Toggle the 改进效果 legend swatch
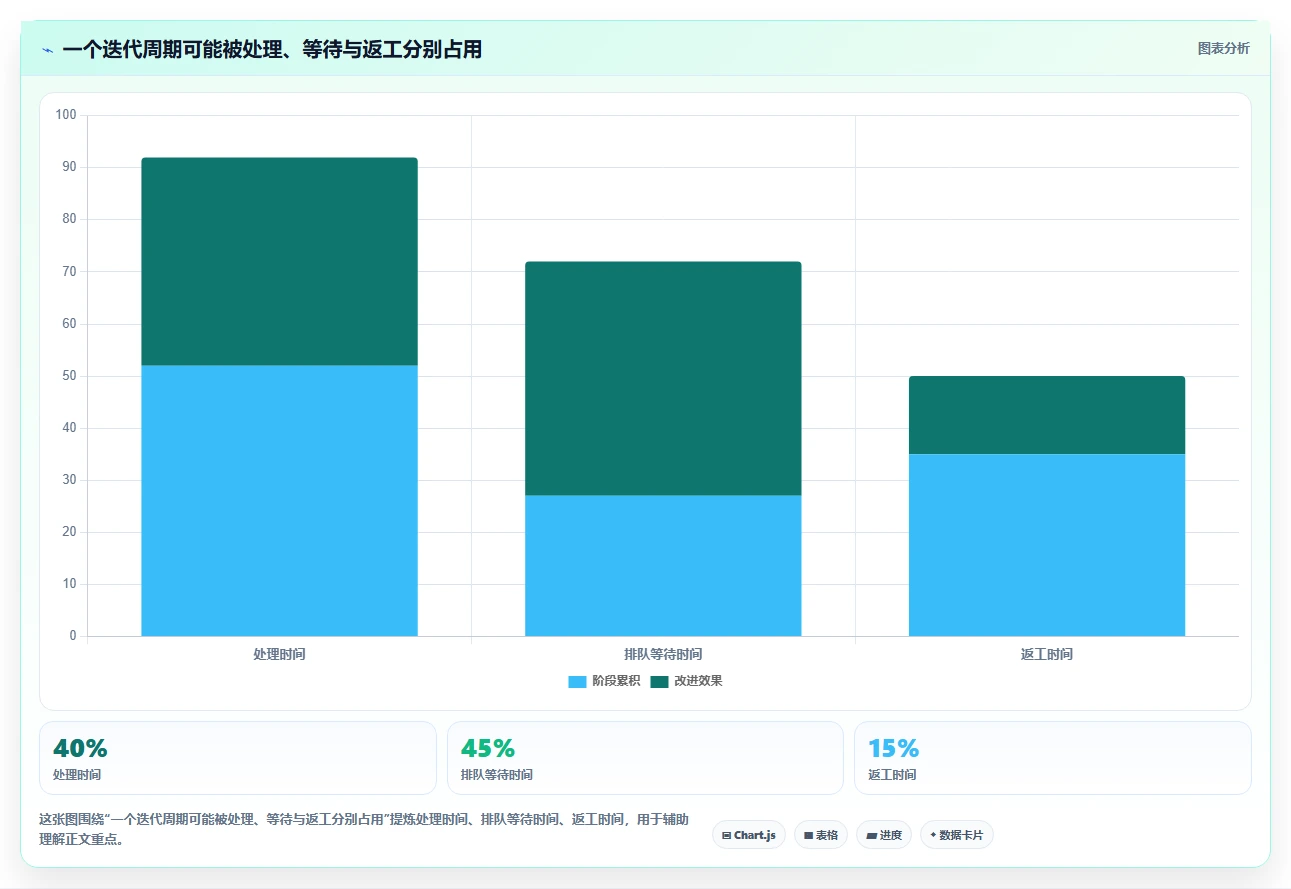 659,681
